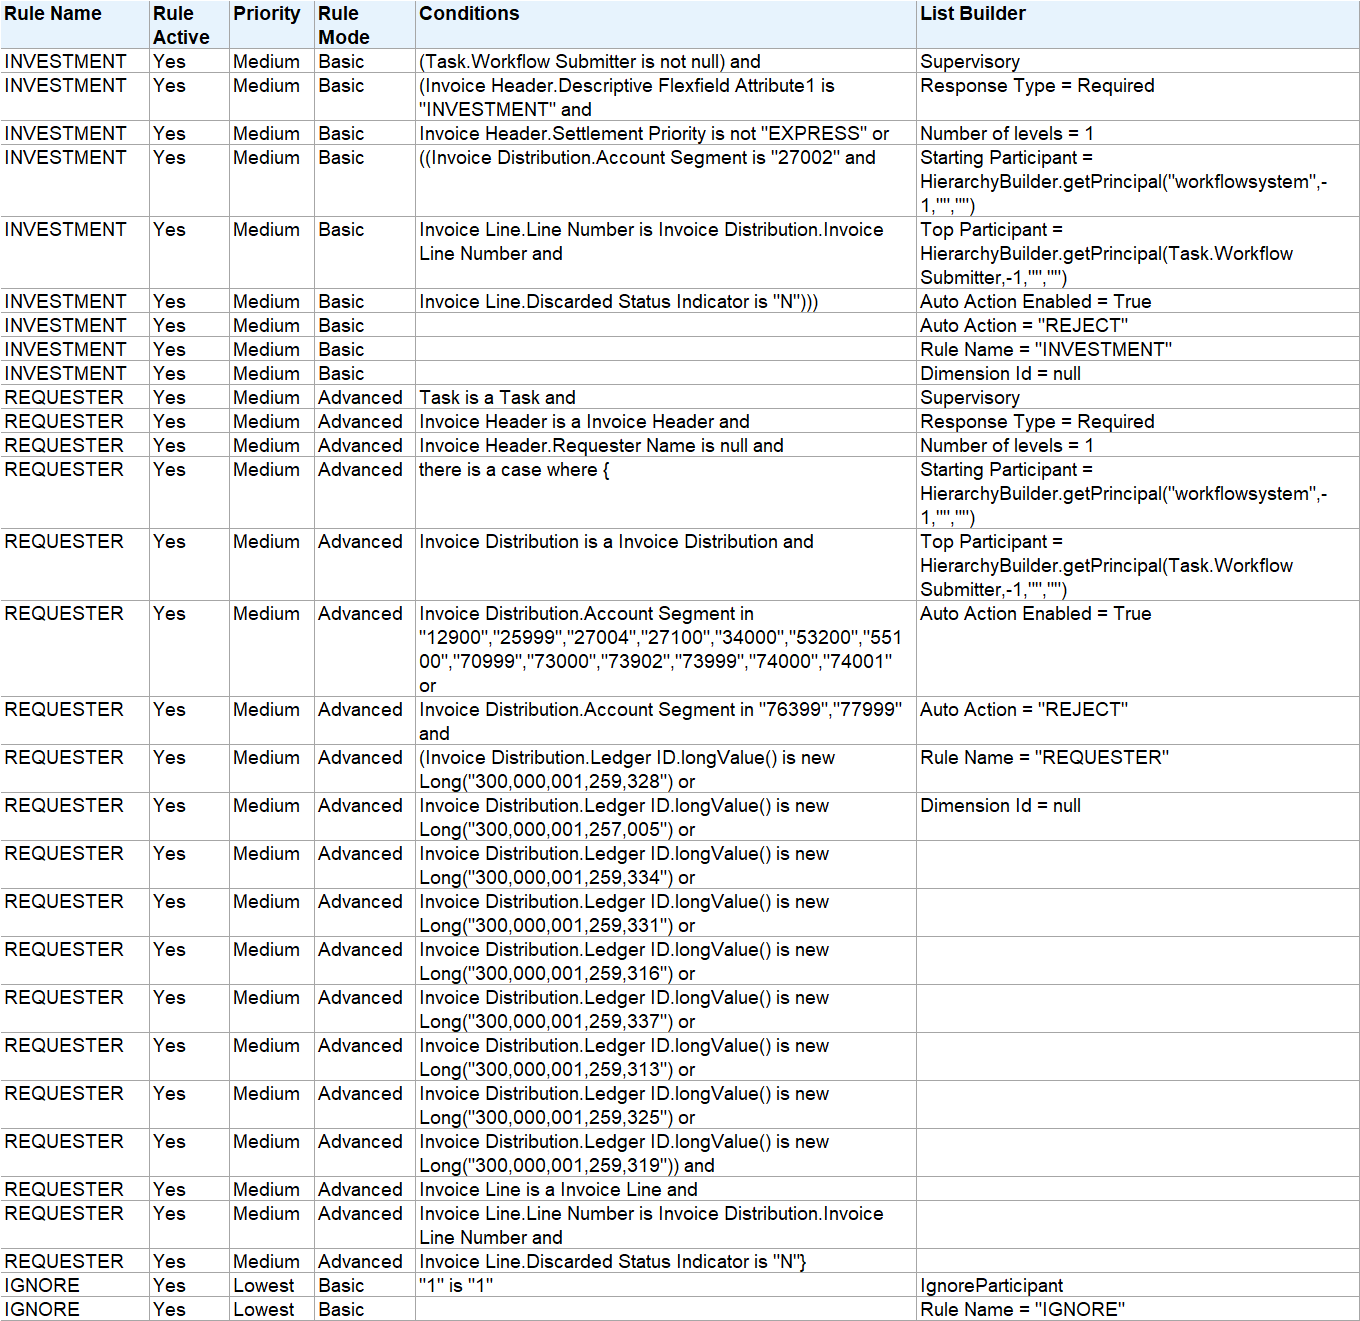This screenshot has width=1360, height=1321.
Task: Click the Dimension Id null cell for REQUESTER
Action: 1001,805
